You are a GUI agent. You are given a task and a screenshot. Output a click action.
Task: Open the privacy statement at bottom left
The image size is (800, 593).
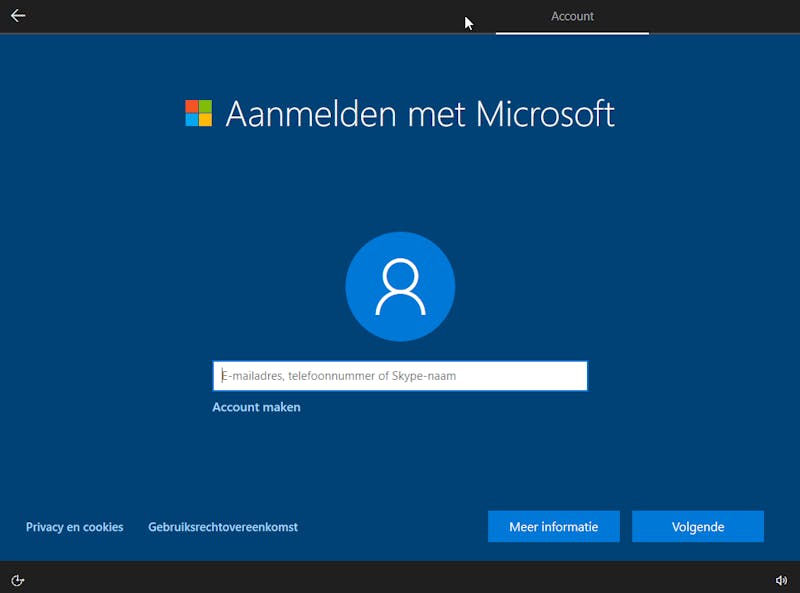click(74, 526)
